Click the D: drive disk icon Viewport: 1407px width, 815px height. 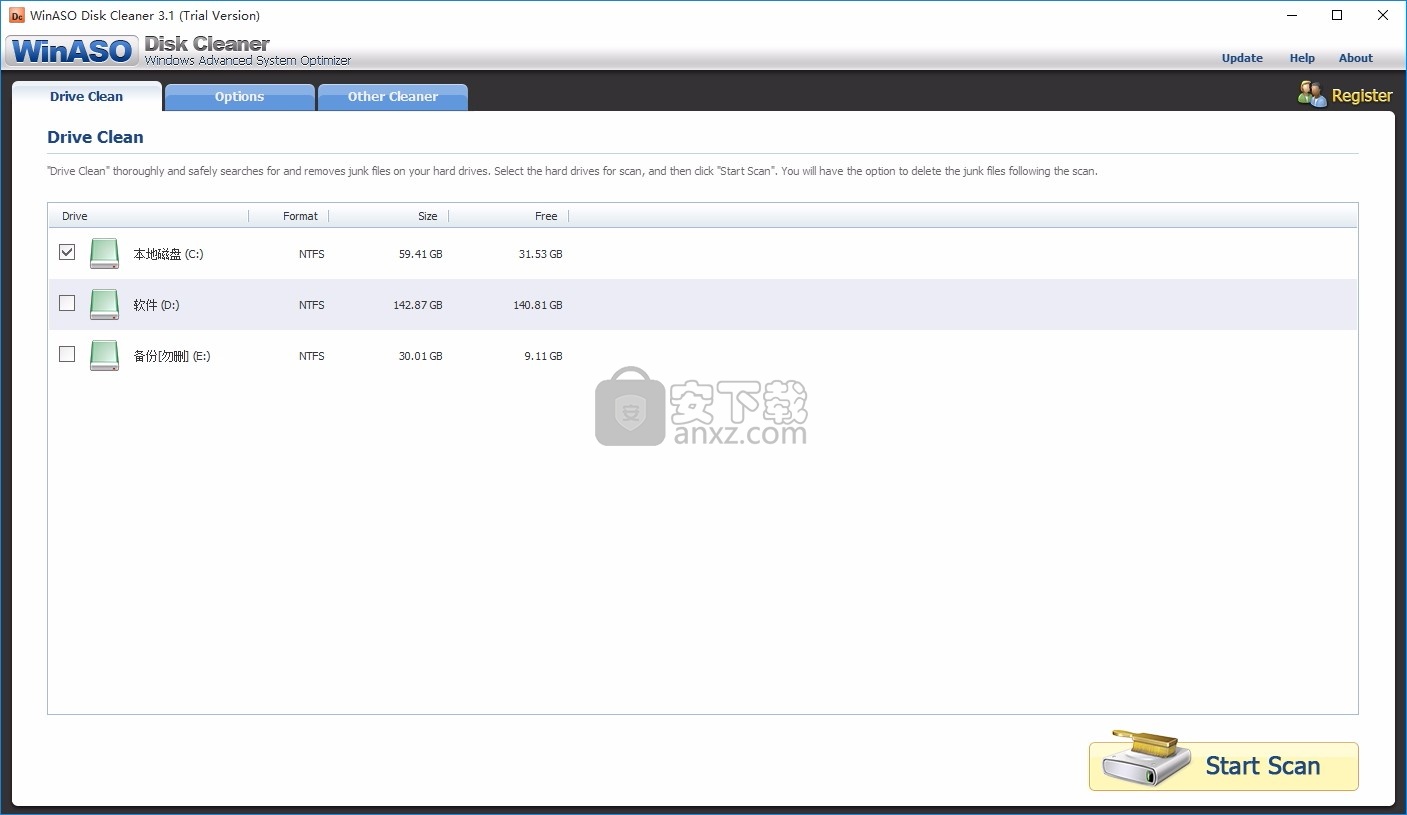104,304
